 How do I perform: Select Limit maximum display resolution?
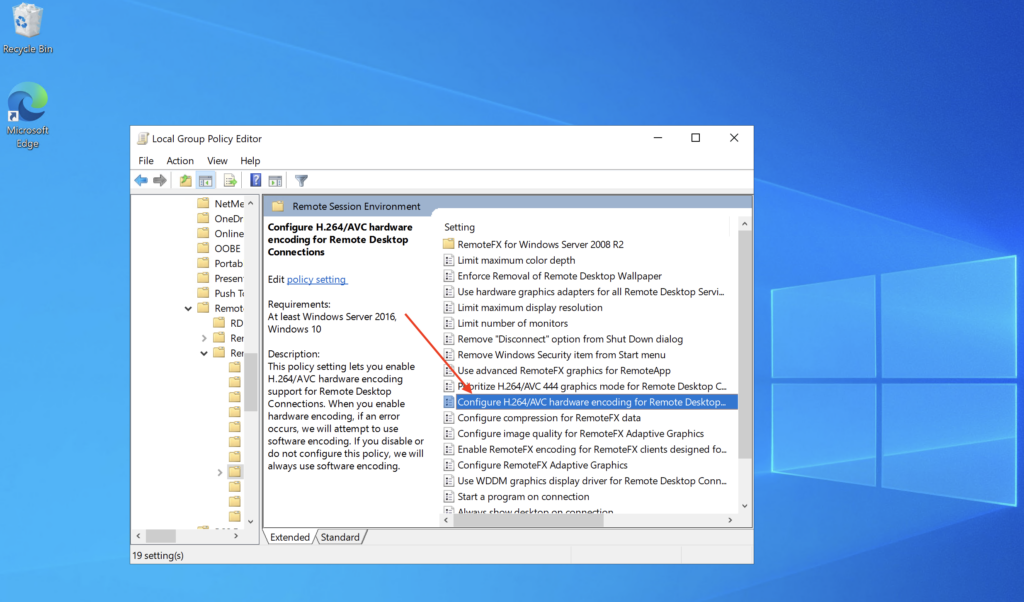(530, 308)
